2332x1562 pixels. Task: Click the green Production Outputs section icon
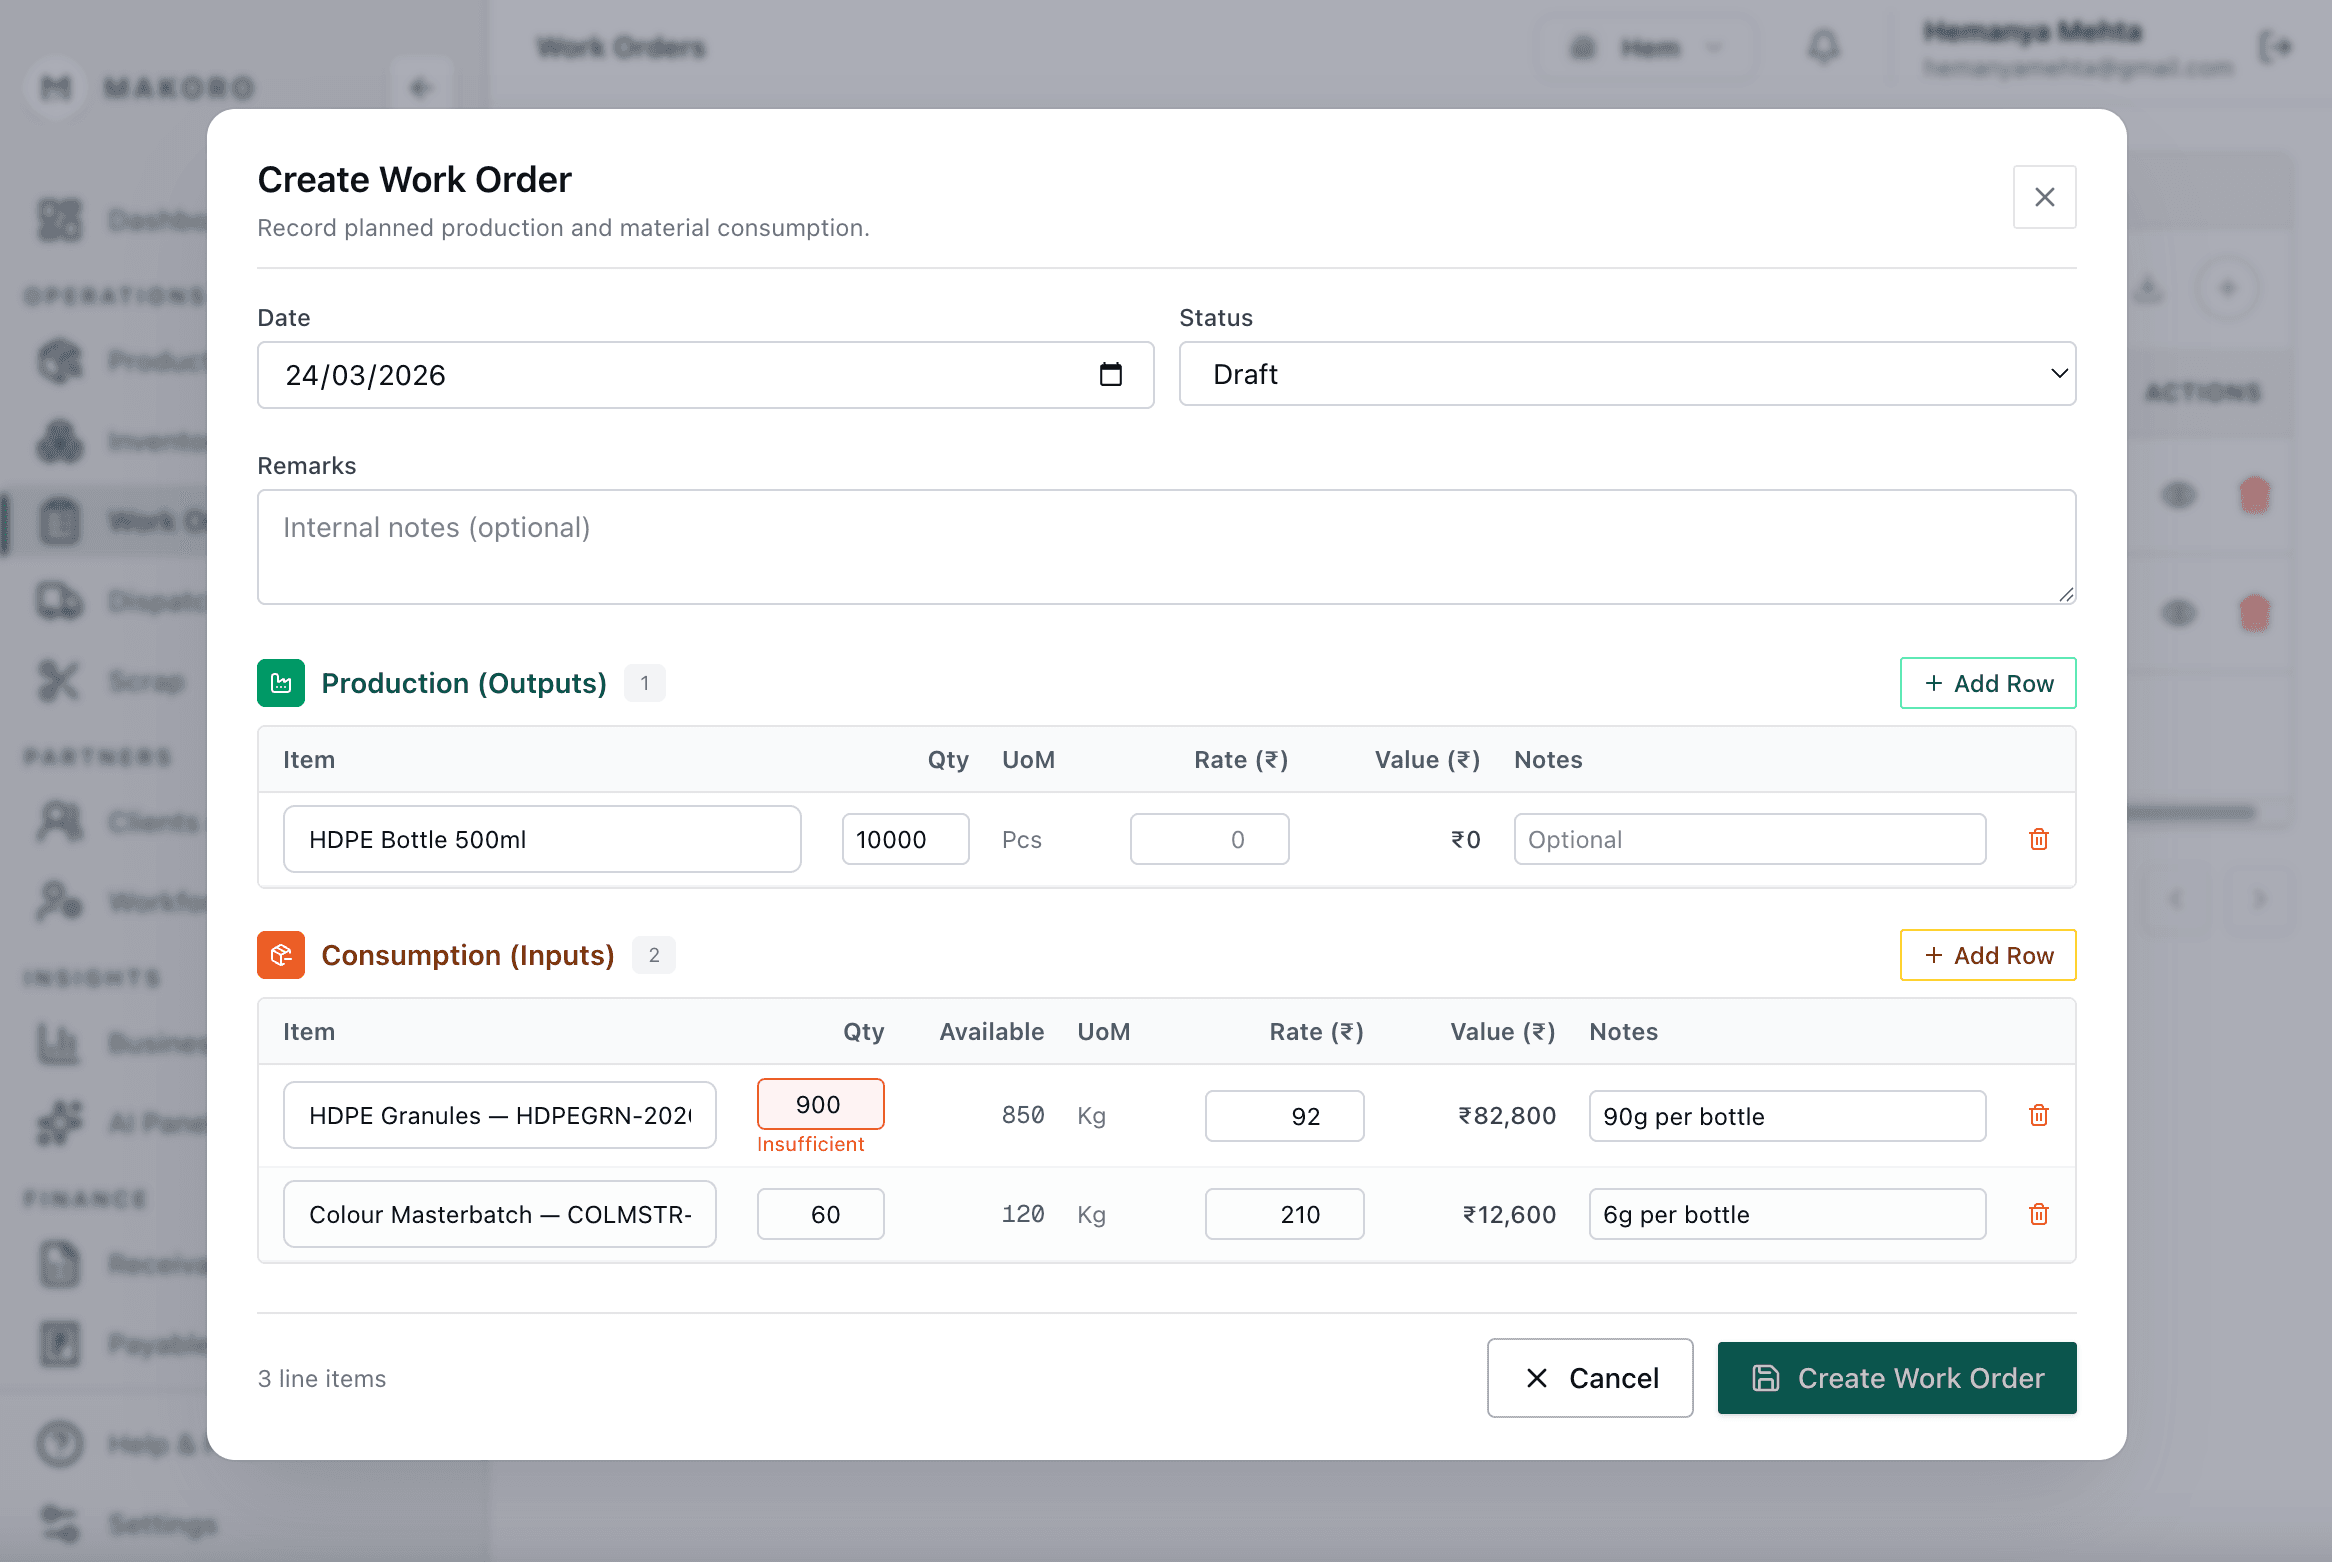[x=281, y=683]
